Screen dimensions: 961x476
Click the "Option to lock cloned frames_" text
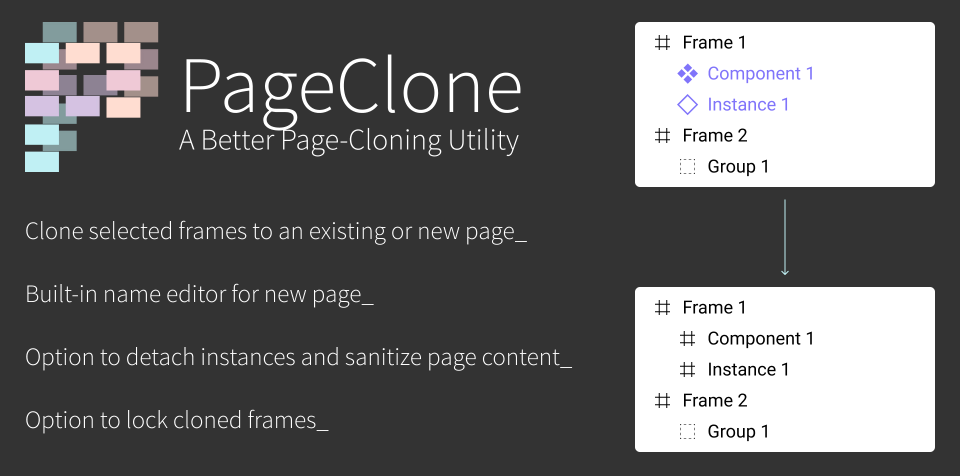tap(177, 420)
